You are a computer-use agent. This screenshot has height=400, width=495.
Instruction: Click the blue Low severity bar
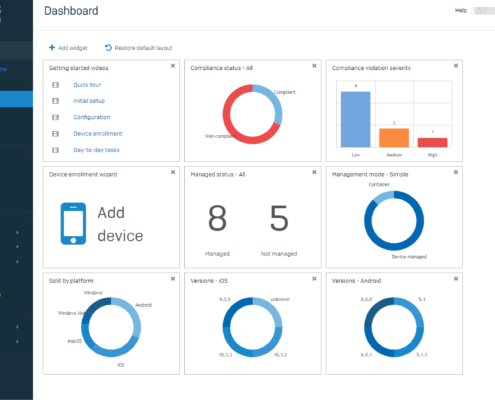pyautogui.click(x=355, y=119)
